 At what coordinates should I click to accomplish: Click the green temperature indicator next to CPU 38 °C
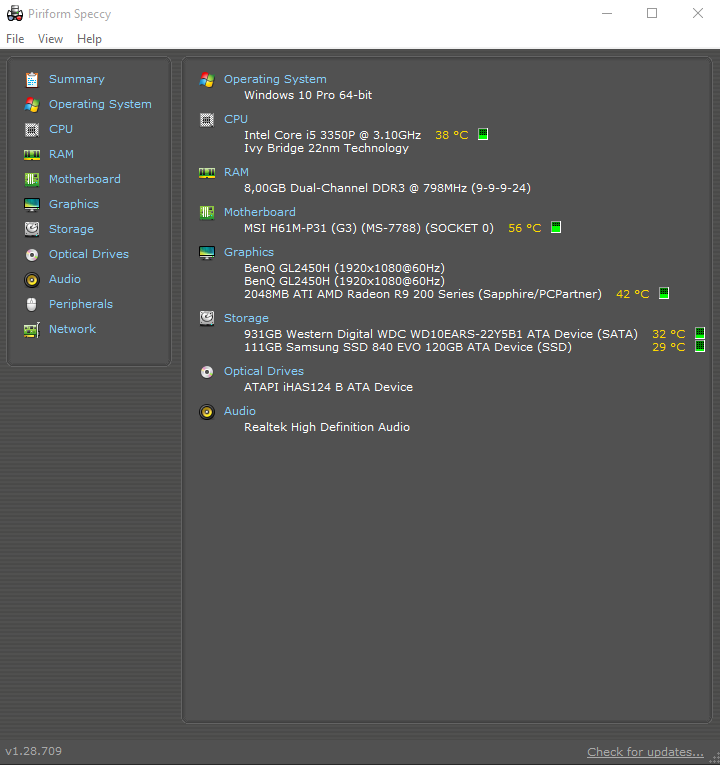pos(483,134)
